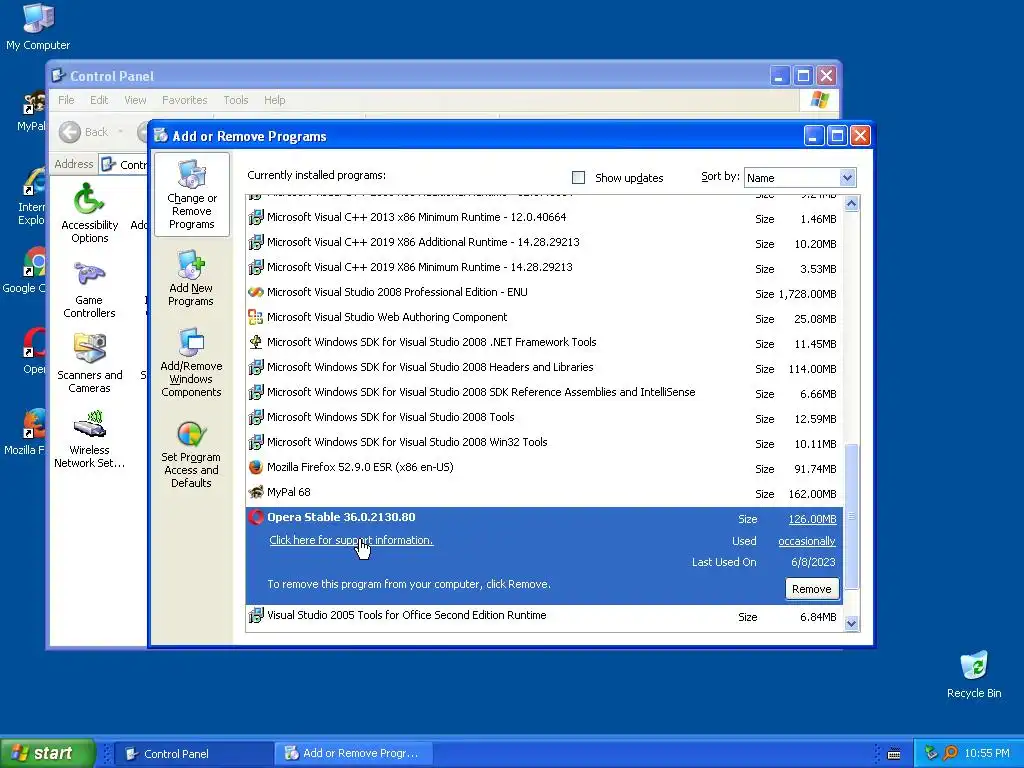Open Add New Programs sidebar icon
This screenshot has width=1024, height=768.
(x=191, y=278)
